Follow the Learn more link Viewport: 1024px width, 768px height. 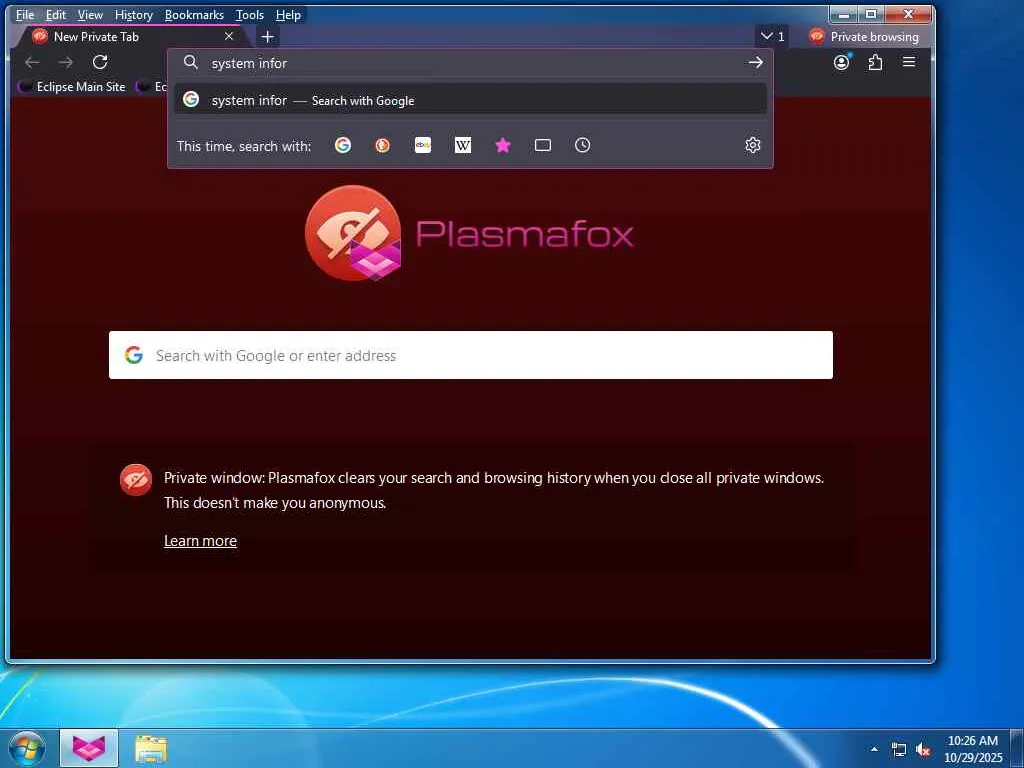point(200,541)
